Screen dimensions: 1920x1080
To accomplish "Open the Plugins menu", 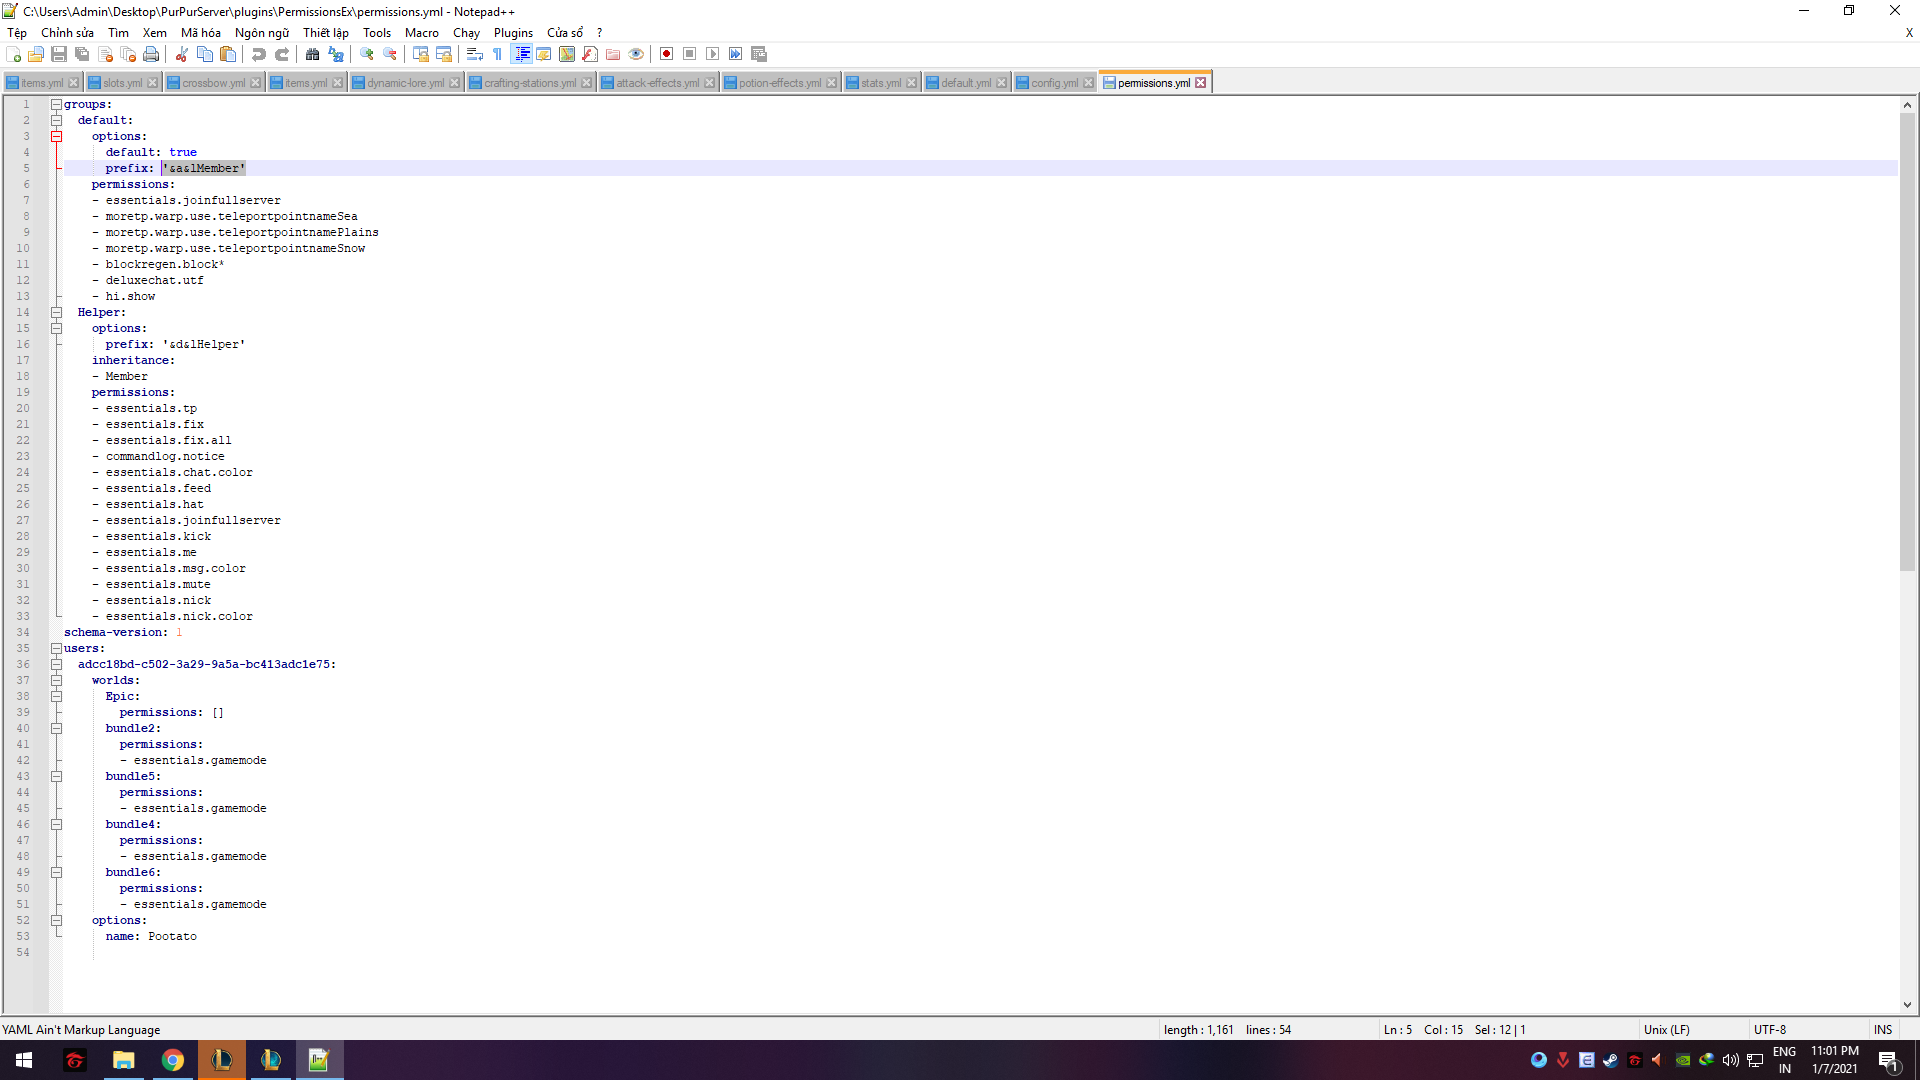I will pos(513,33).
